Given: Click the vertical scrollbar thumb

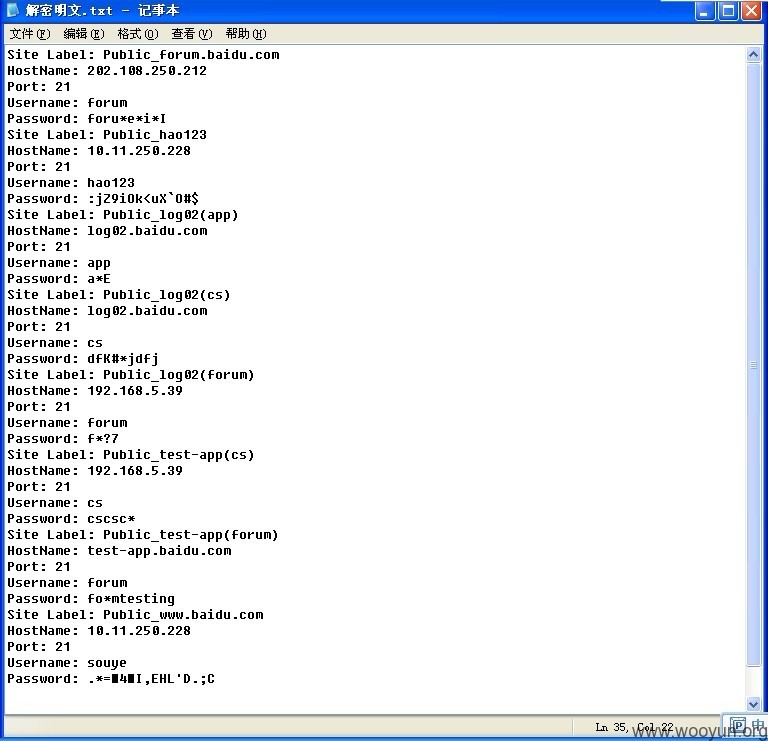Looking at the screenshot, I should pos(753,364).
